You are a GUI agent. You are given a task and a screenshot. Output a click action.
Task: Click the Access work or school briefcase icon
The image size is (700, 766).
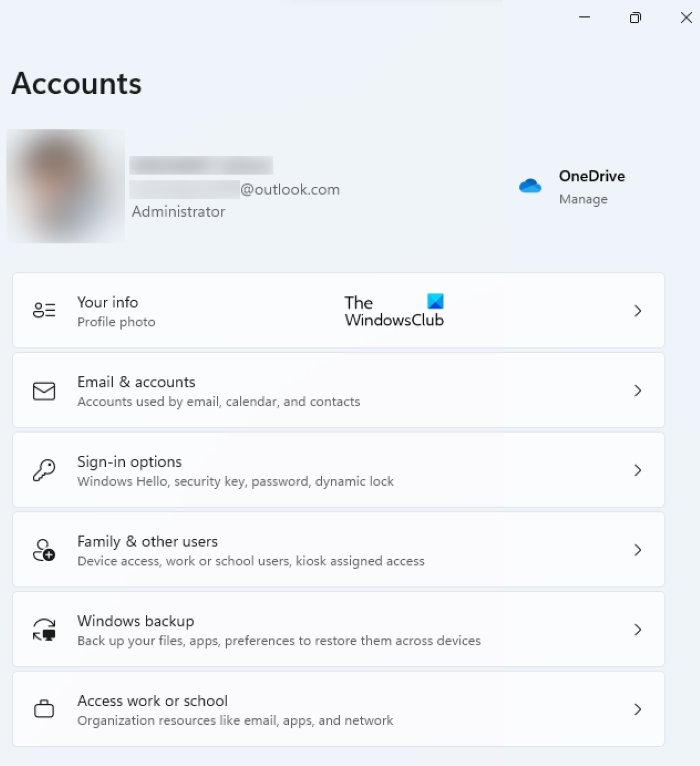[44, 710]
